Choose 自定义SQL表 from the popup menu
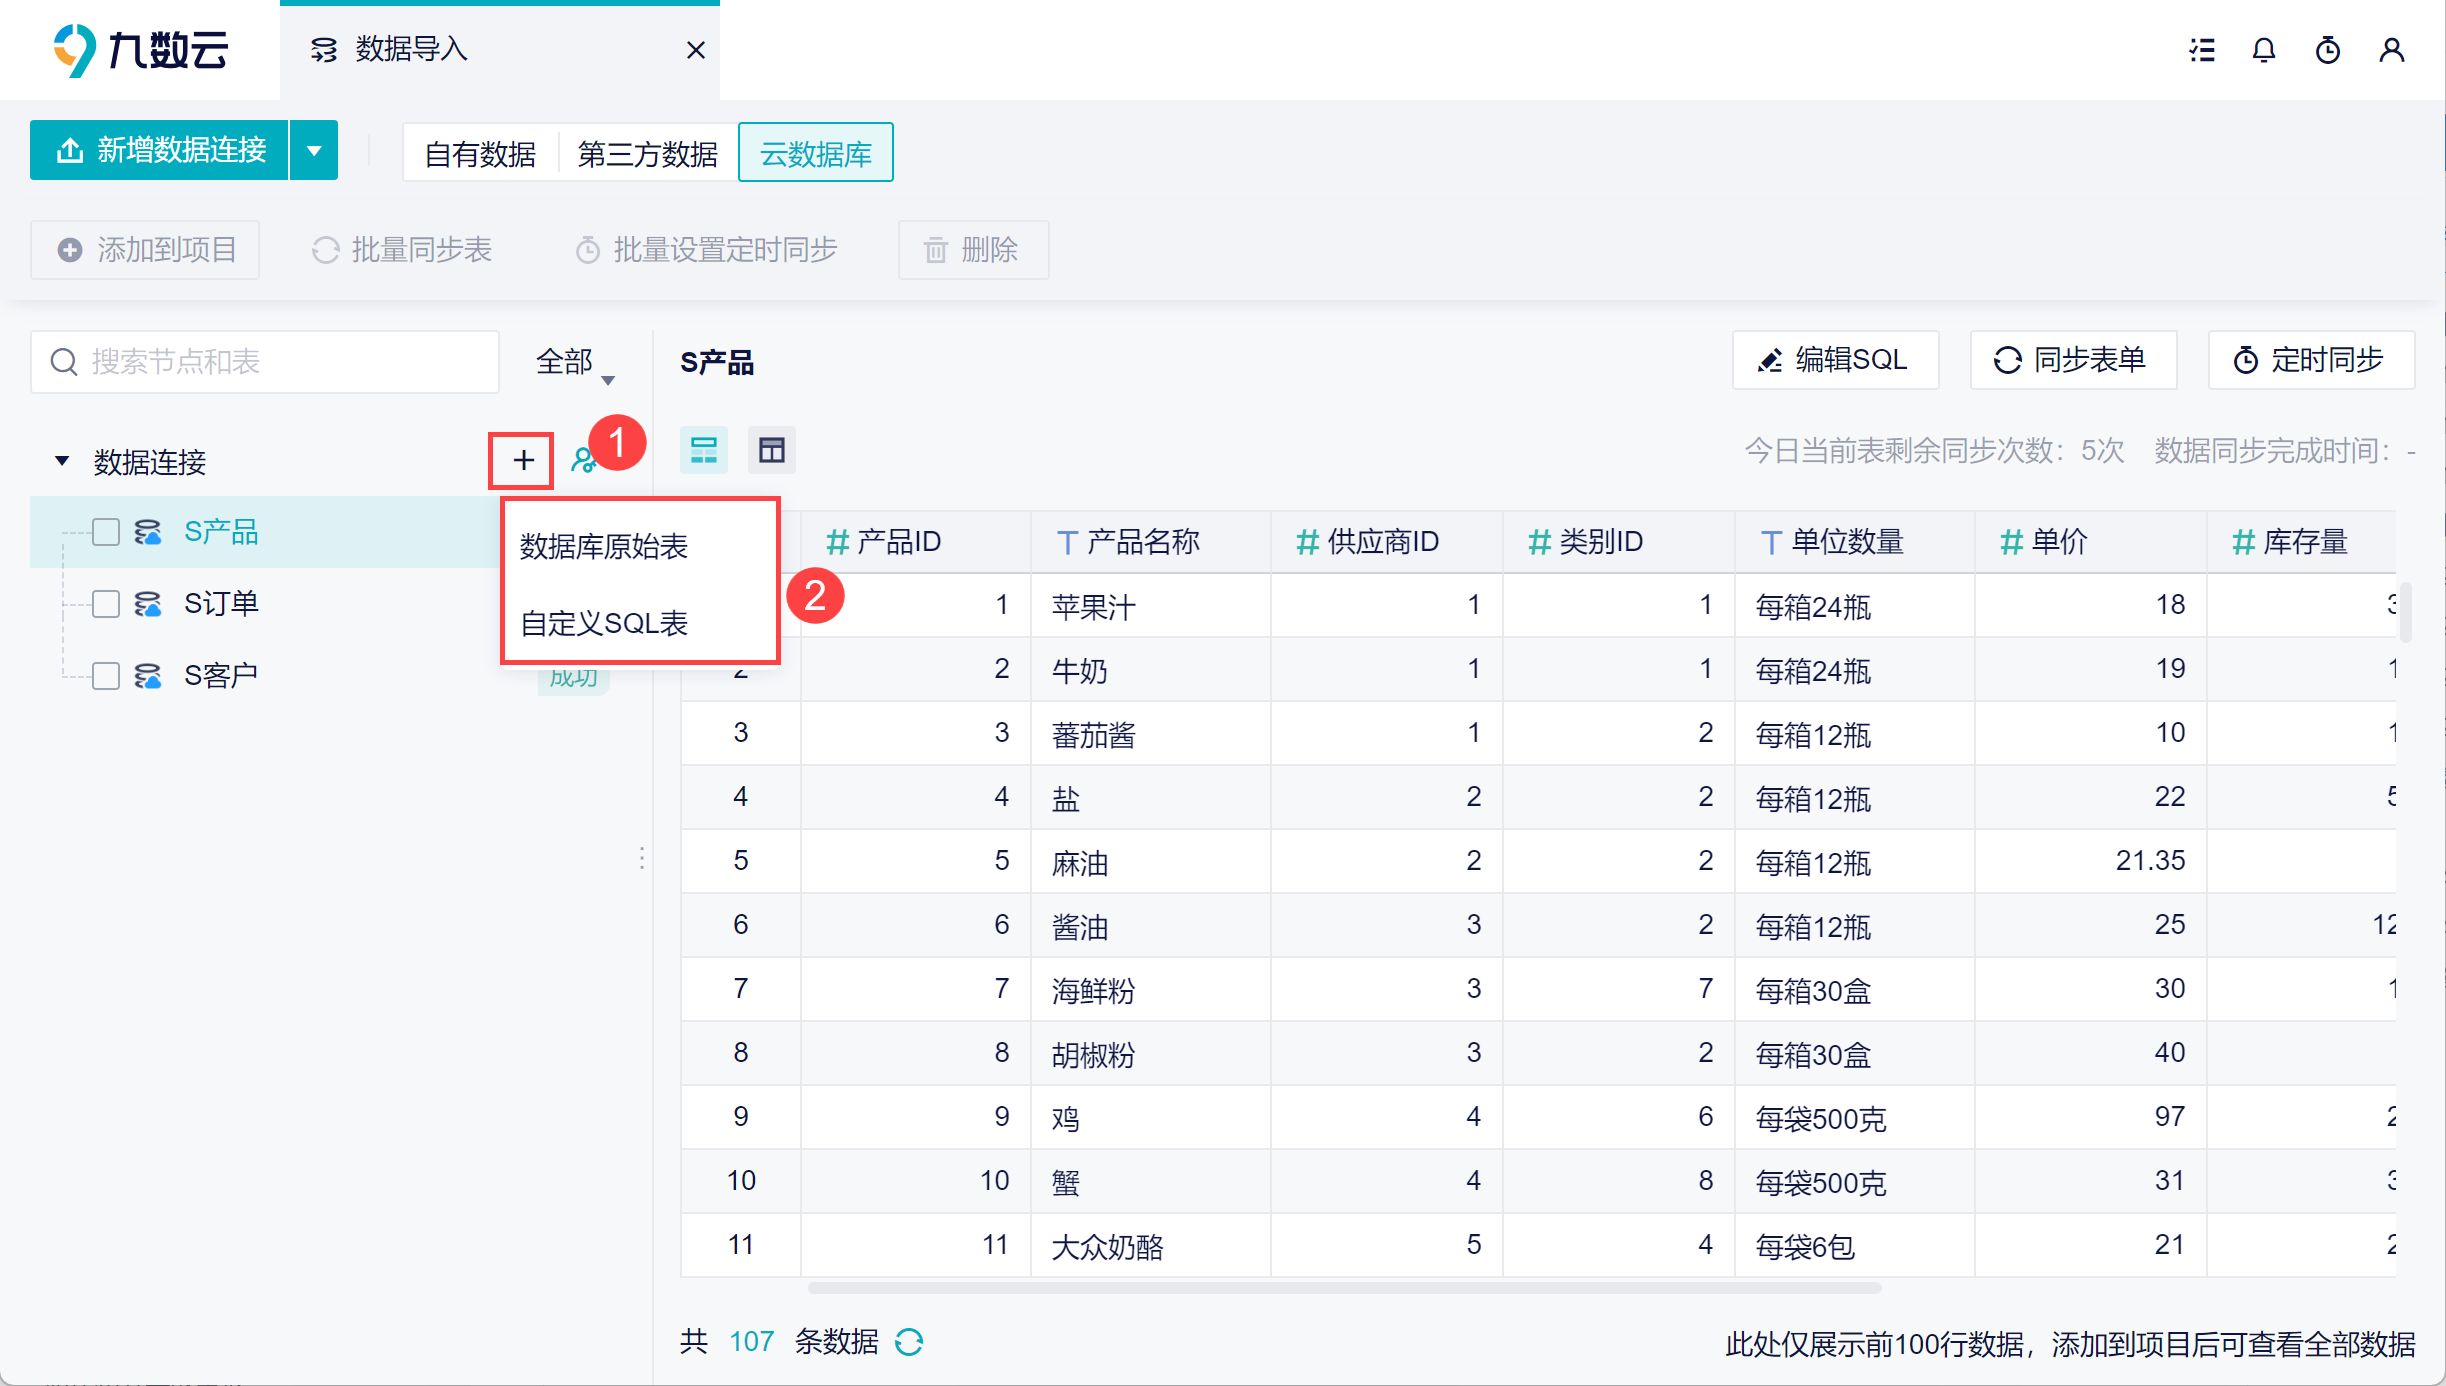Image resolution: width=2446 pixels, height=1386 pixels. click(x=604, y=623)
